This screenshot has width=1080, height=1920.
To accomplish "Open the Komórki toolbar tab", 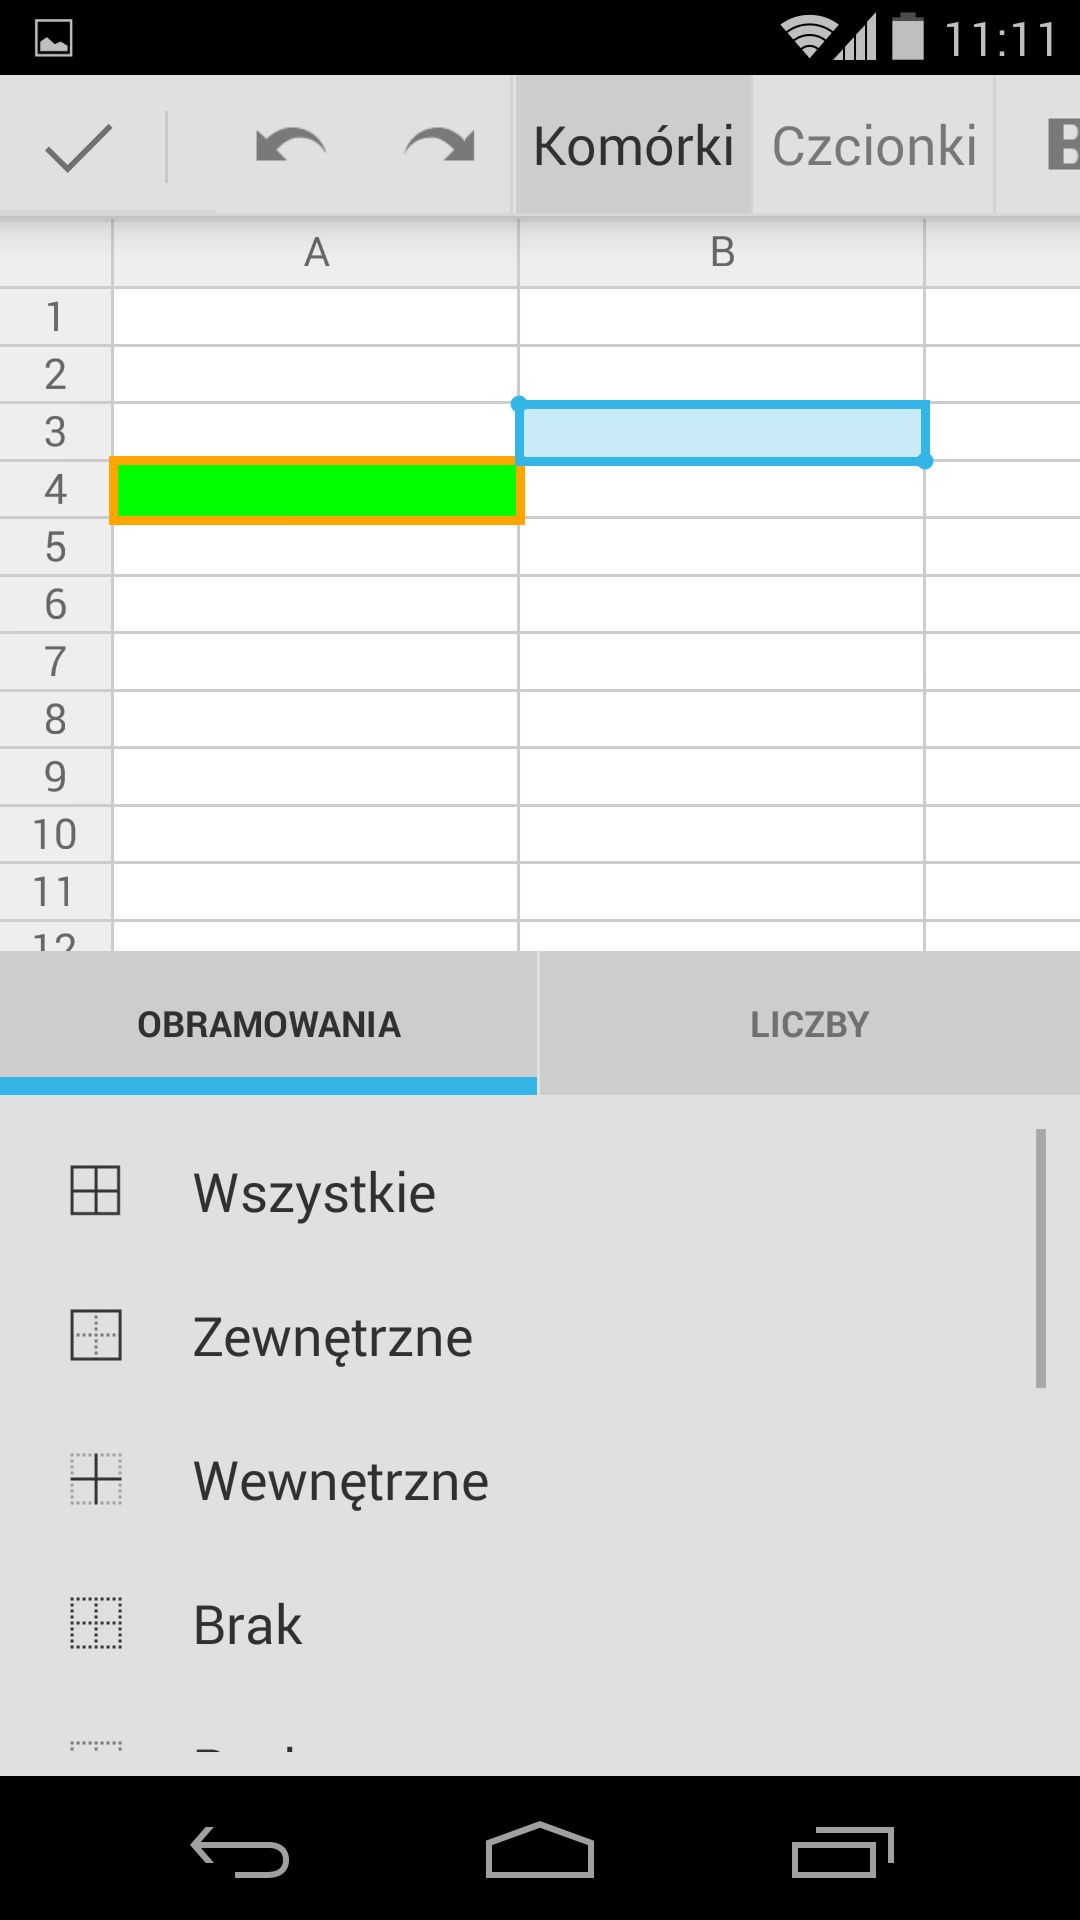I will pyautogui.click(x=634, y=146).
